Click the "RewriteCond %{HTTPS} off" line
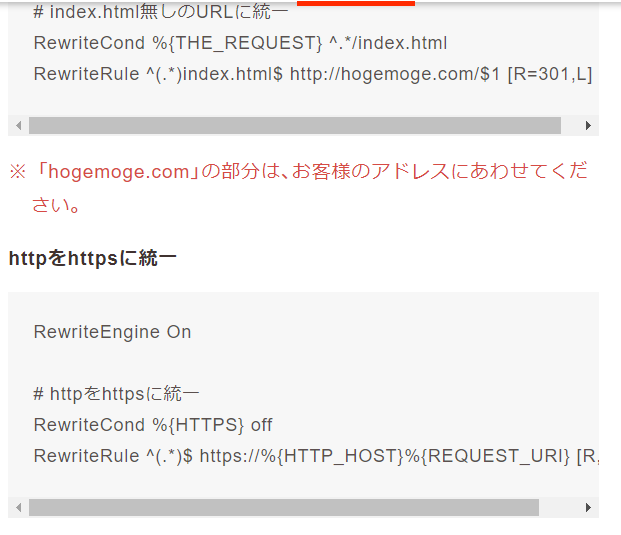Image resolution: width=621 pixels, height=535 pixels. 153,425
